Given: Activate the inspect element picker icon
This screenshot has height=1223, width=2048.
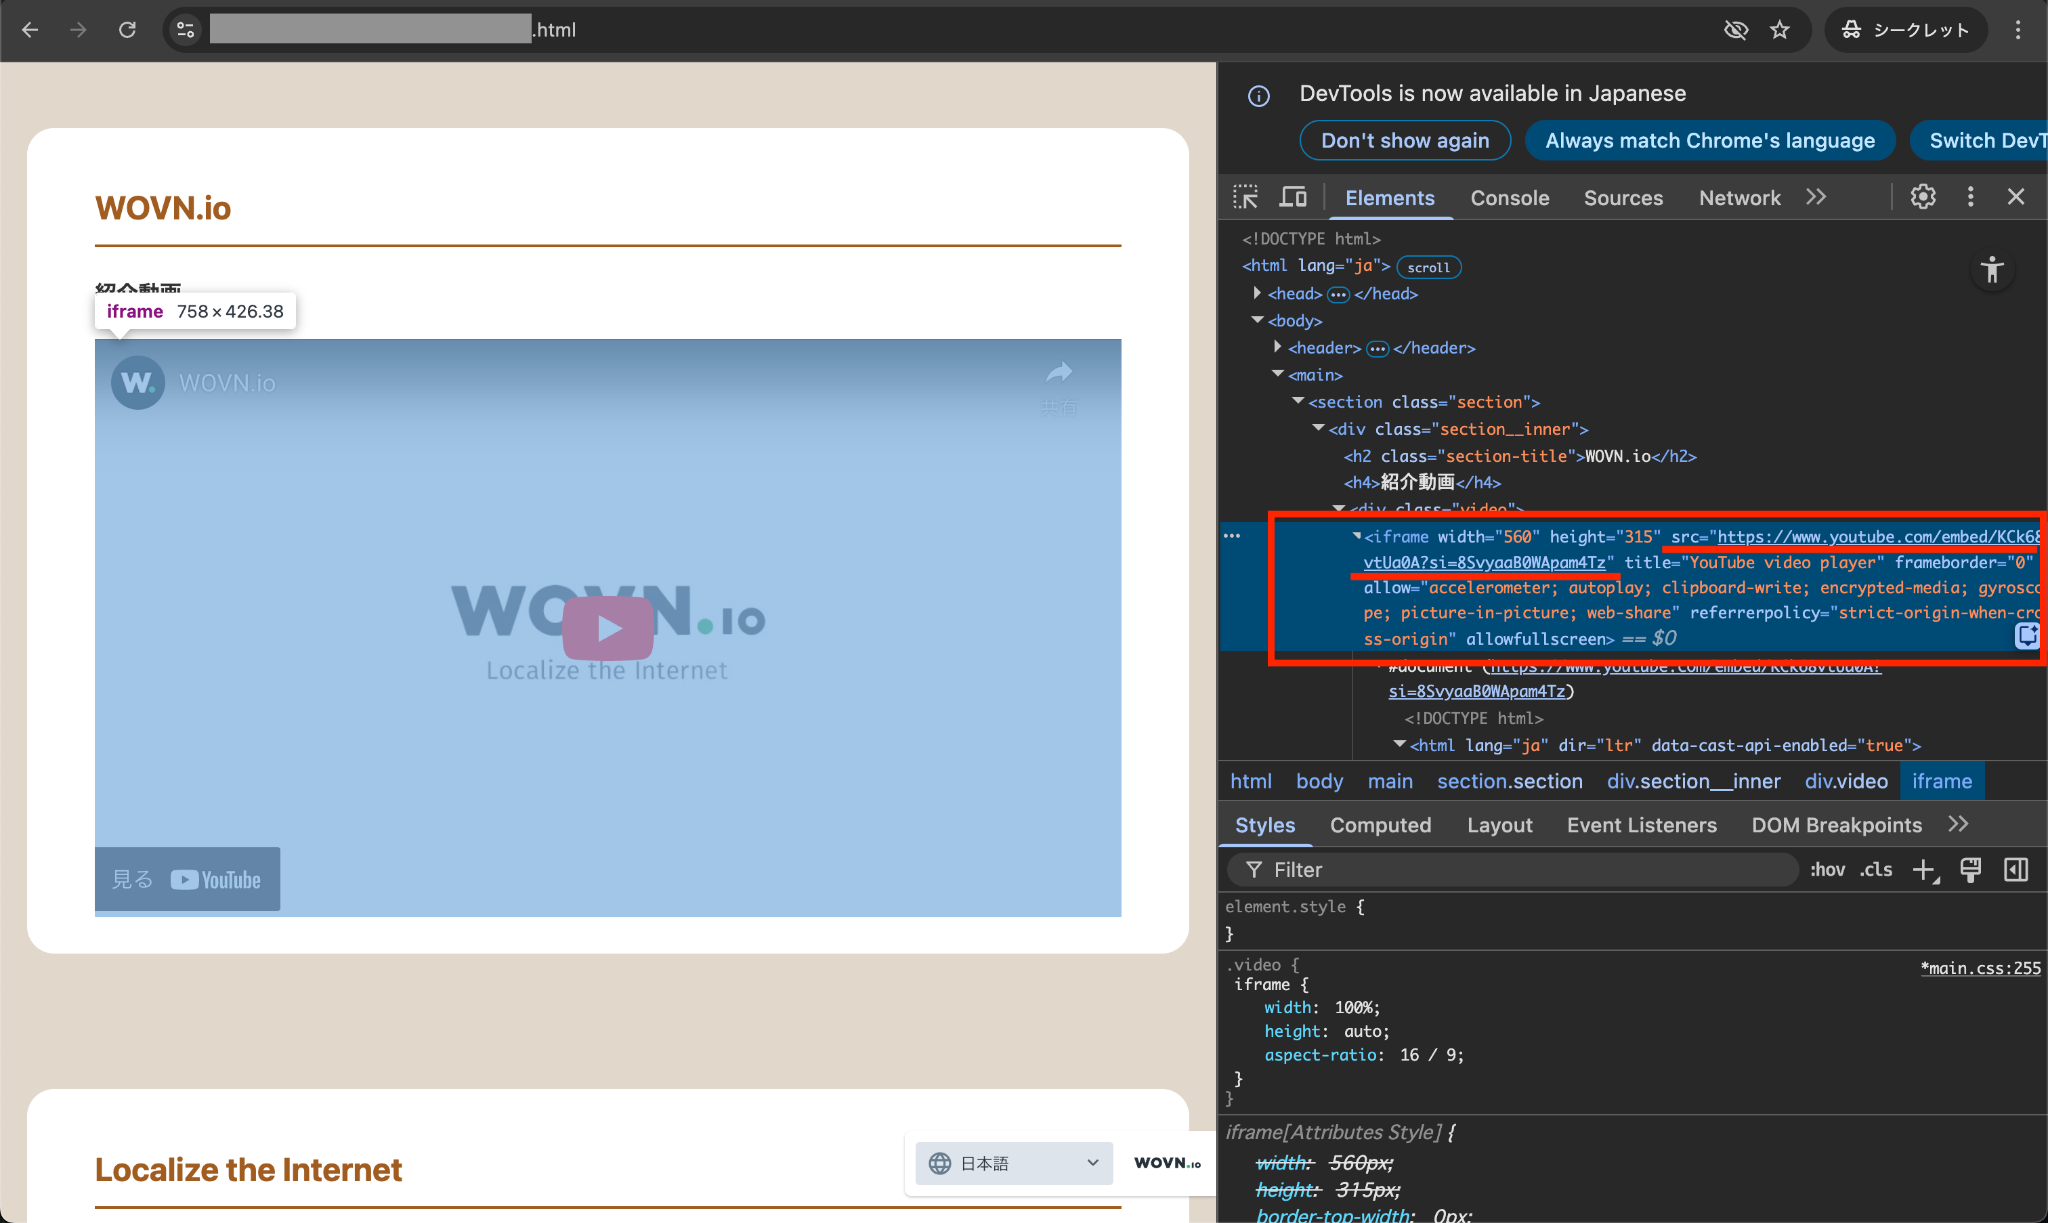Looking at the screenshot, I should pos(1245,197).
